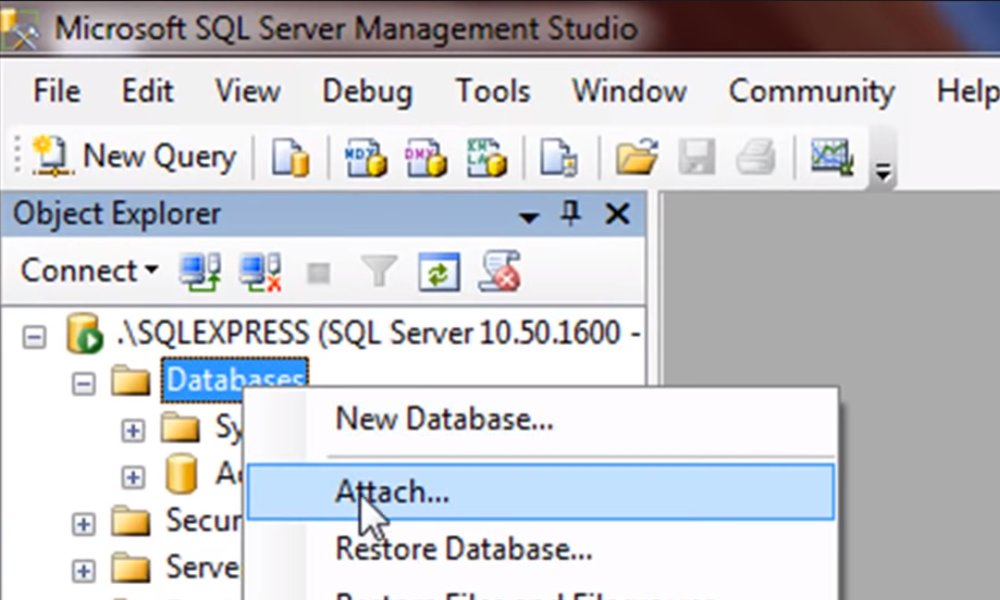This screenshot has width=1000, height=600.
Task: Expand the Security folder node
Action: tap(84, 522)
